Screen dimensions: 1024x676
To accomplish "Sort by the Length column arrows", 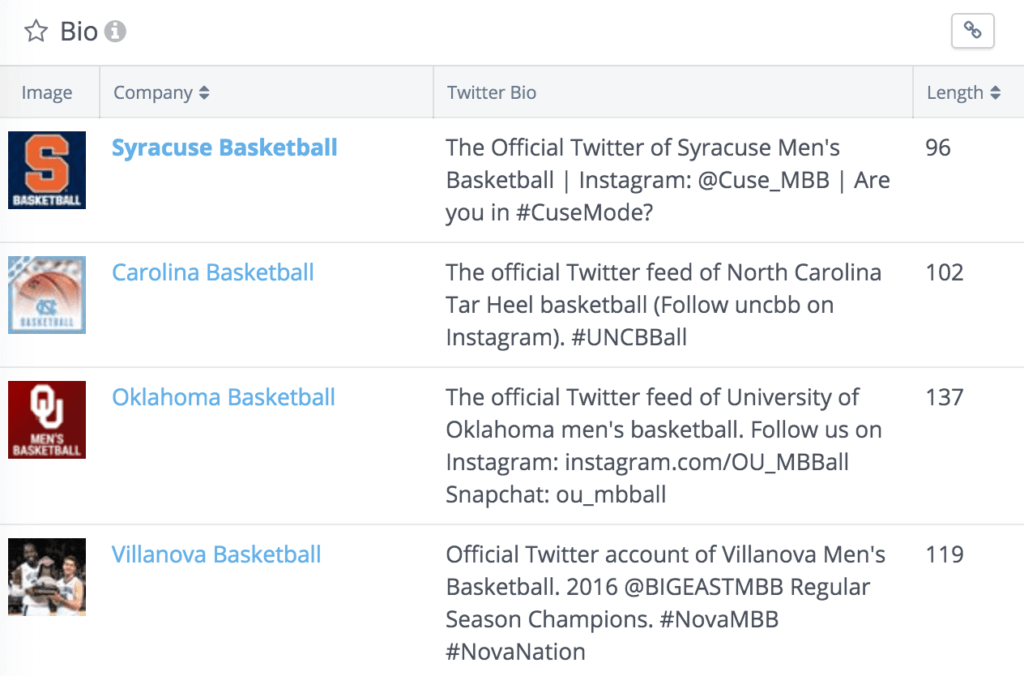I will [995, 93].
